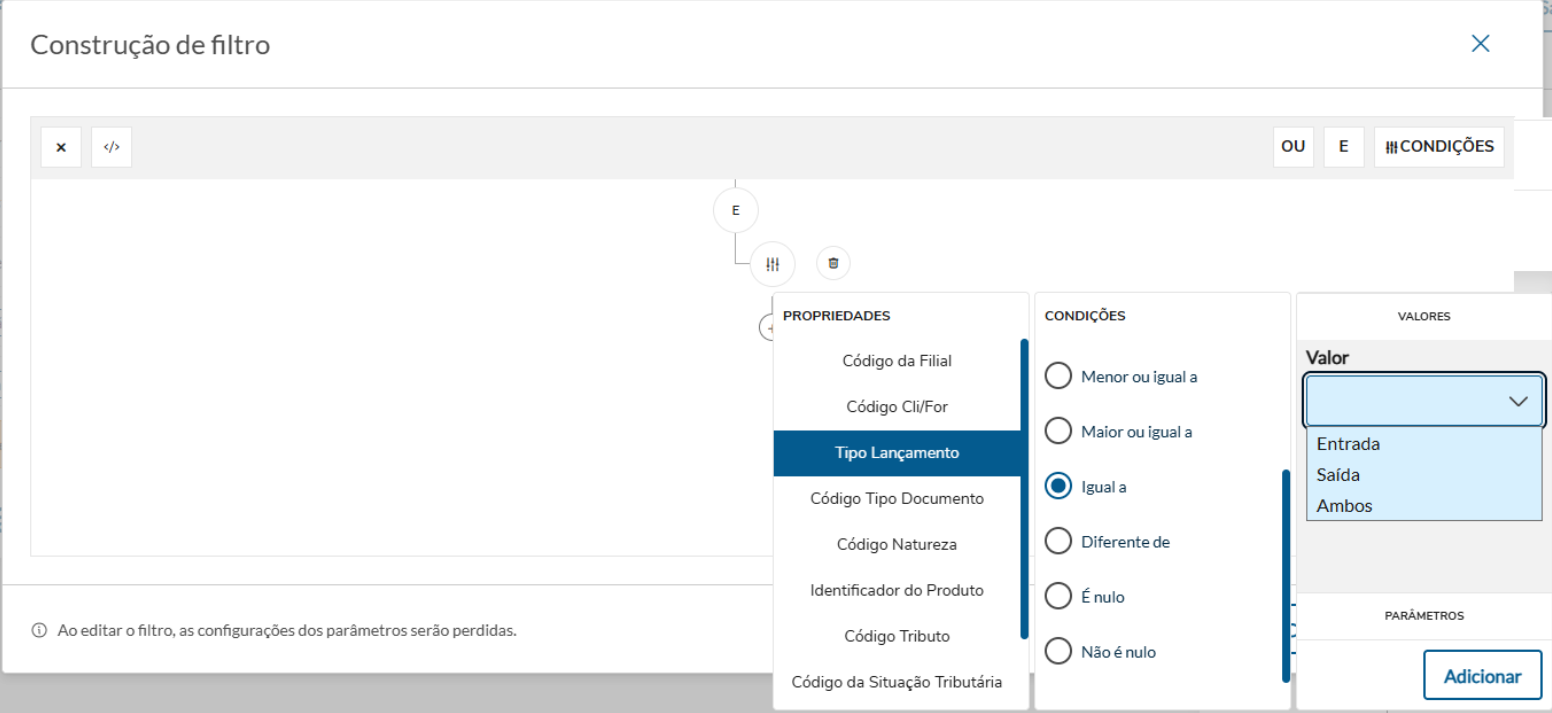
Task: Click the condition sliders node icon
Action: click(772, 264)
